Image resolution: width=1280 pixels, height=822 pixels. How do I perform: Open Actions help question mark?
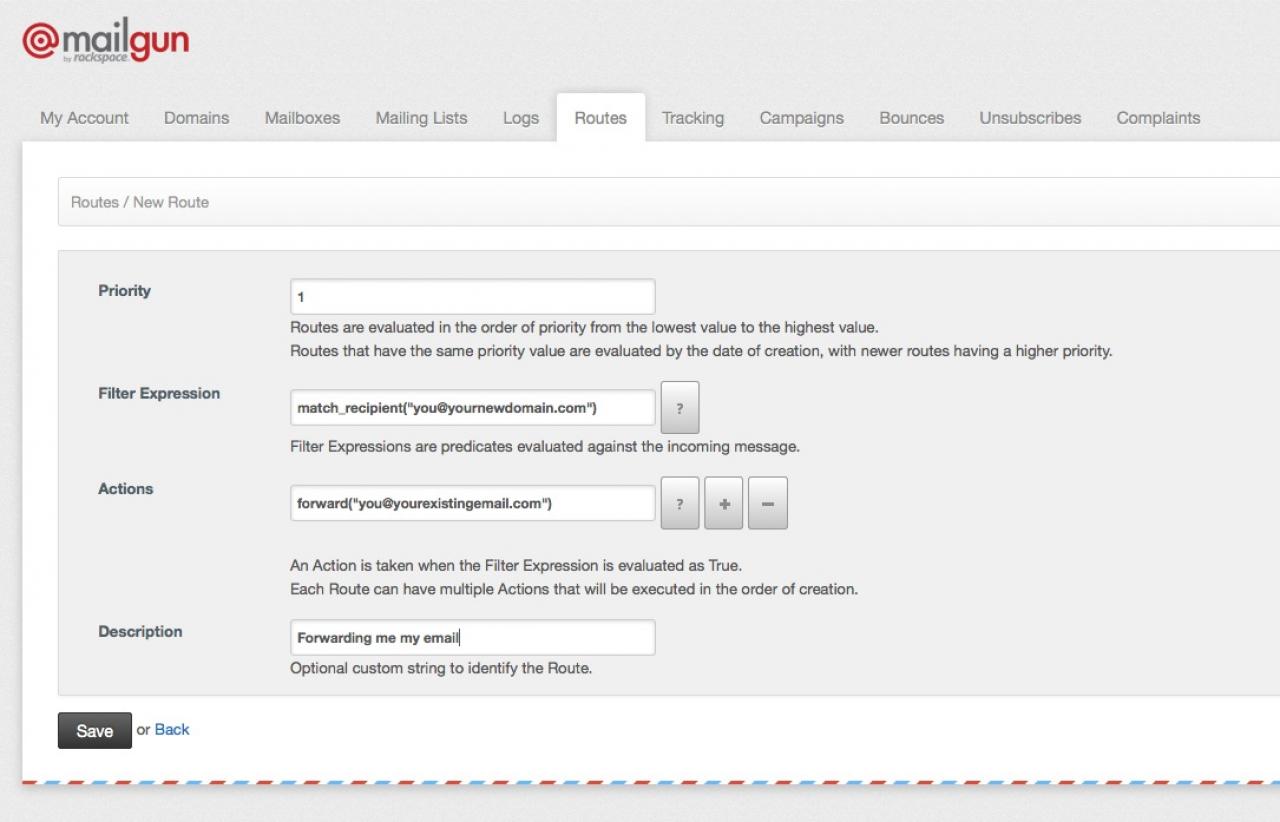(x=680, y=503)
